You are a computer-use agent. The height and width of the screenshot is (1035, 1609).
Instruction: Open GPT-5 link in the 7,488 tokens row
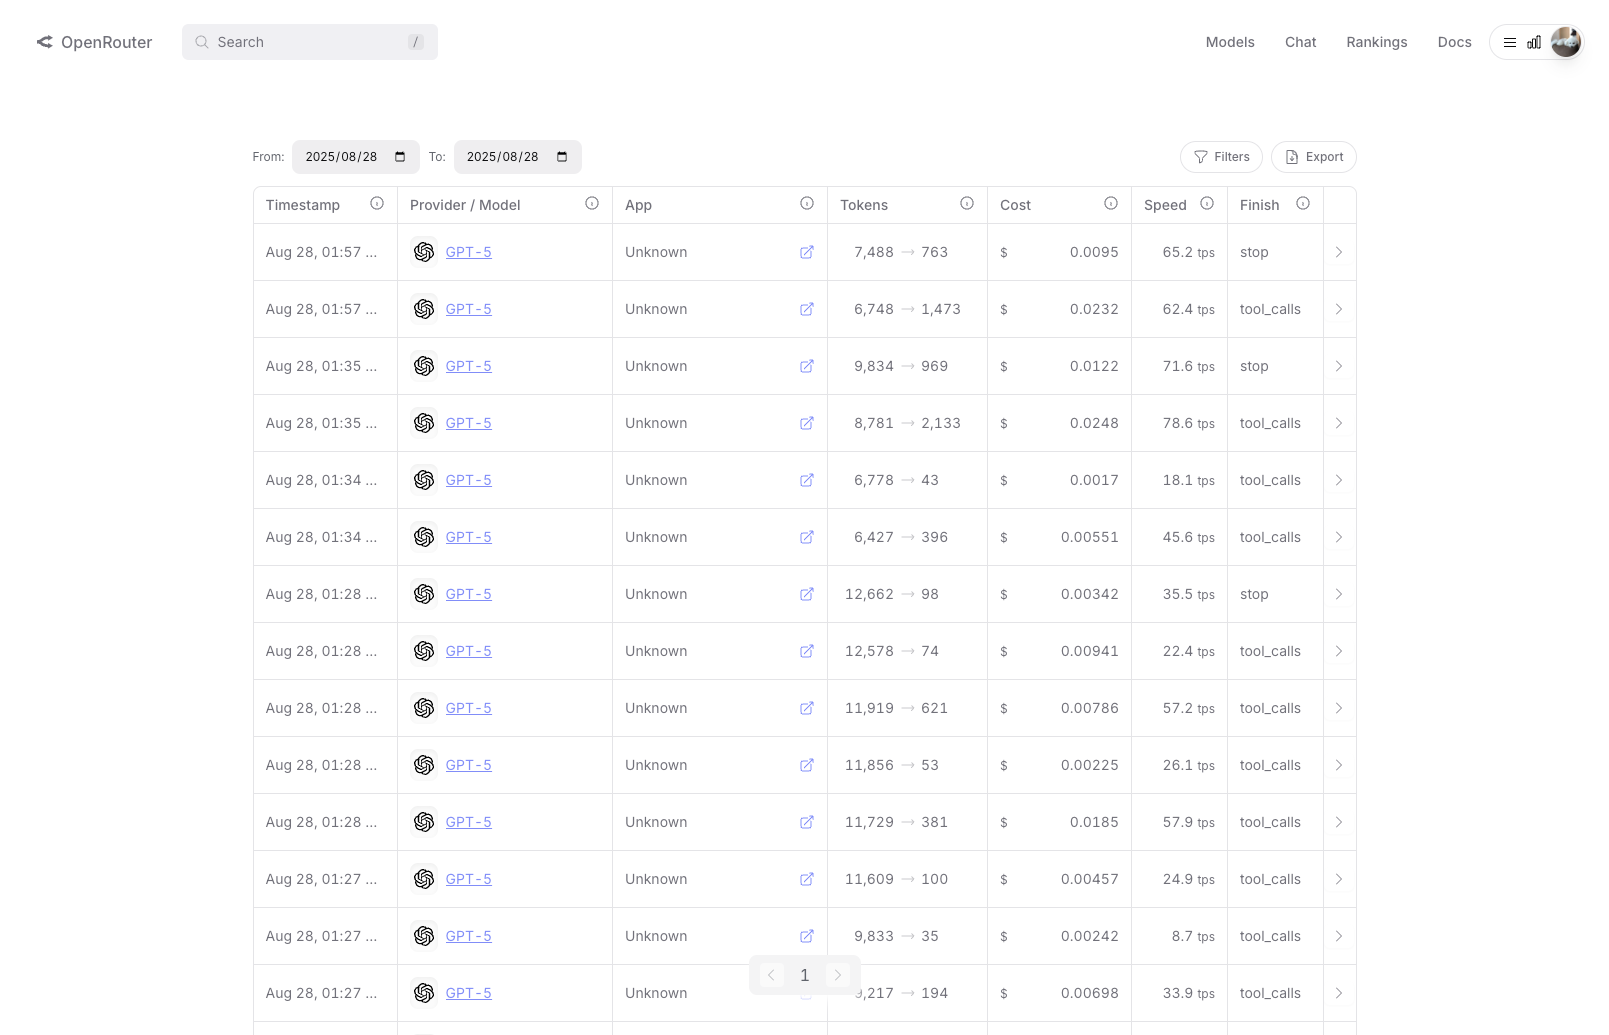coord(468,252)
